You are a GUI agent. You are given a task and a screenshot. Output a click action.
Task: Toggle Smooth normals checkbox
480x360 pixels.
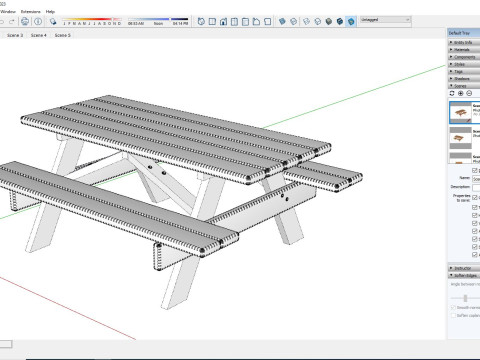(x=453, y=307)
